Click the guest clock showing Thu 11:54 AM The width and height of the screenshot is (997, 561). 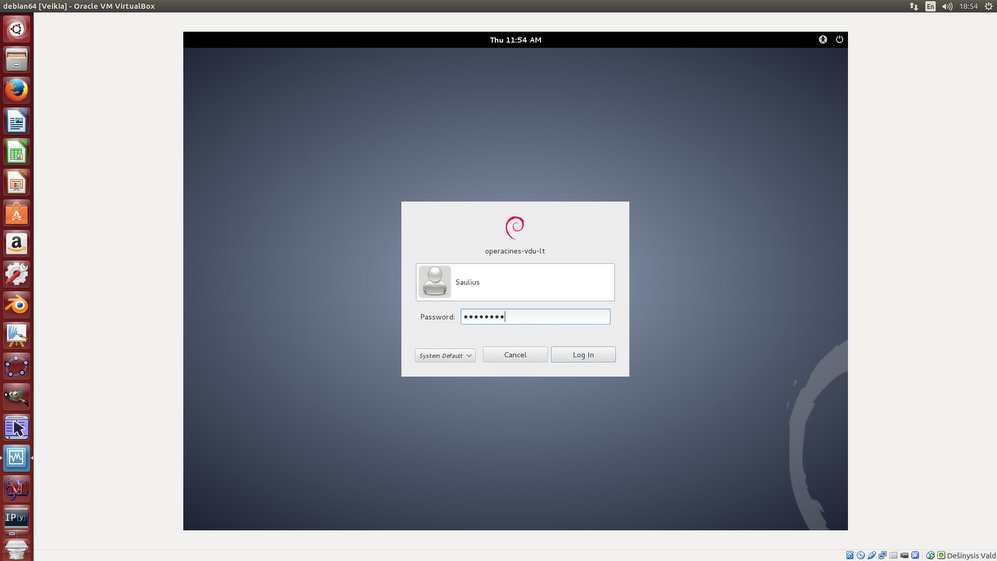(515, 40)
